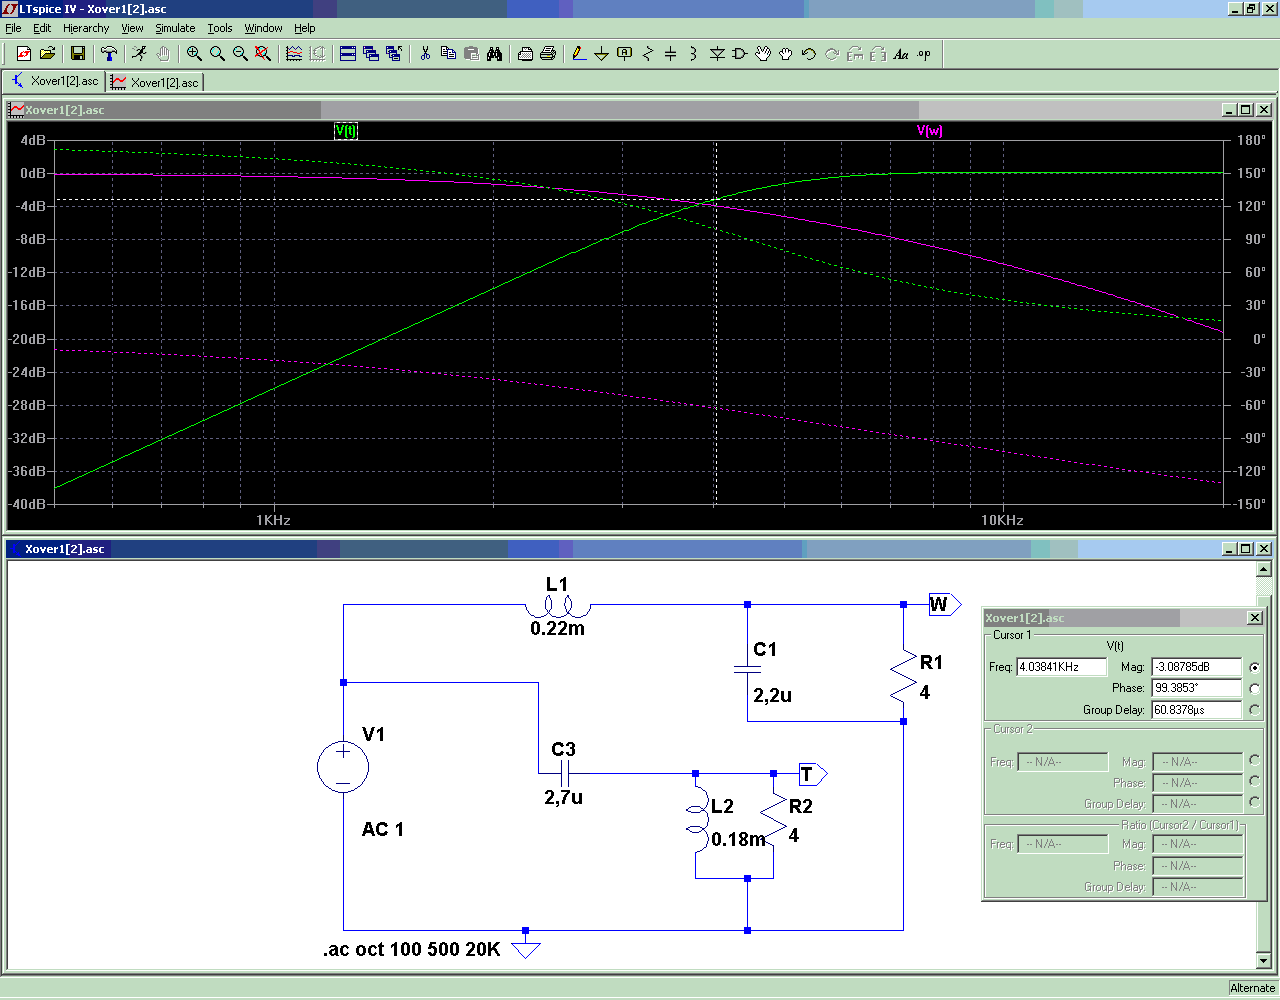Open the View menu
The image size is (1280, 1000).
pos(132,28)
